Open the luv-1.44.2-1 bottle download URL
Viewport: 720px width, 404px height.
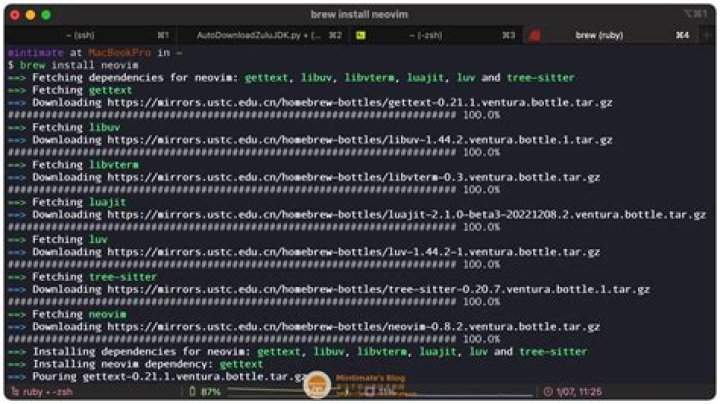pyautogui.click(x=354, y=252)
